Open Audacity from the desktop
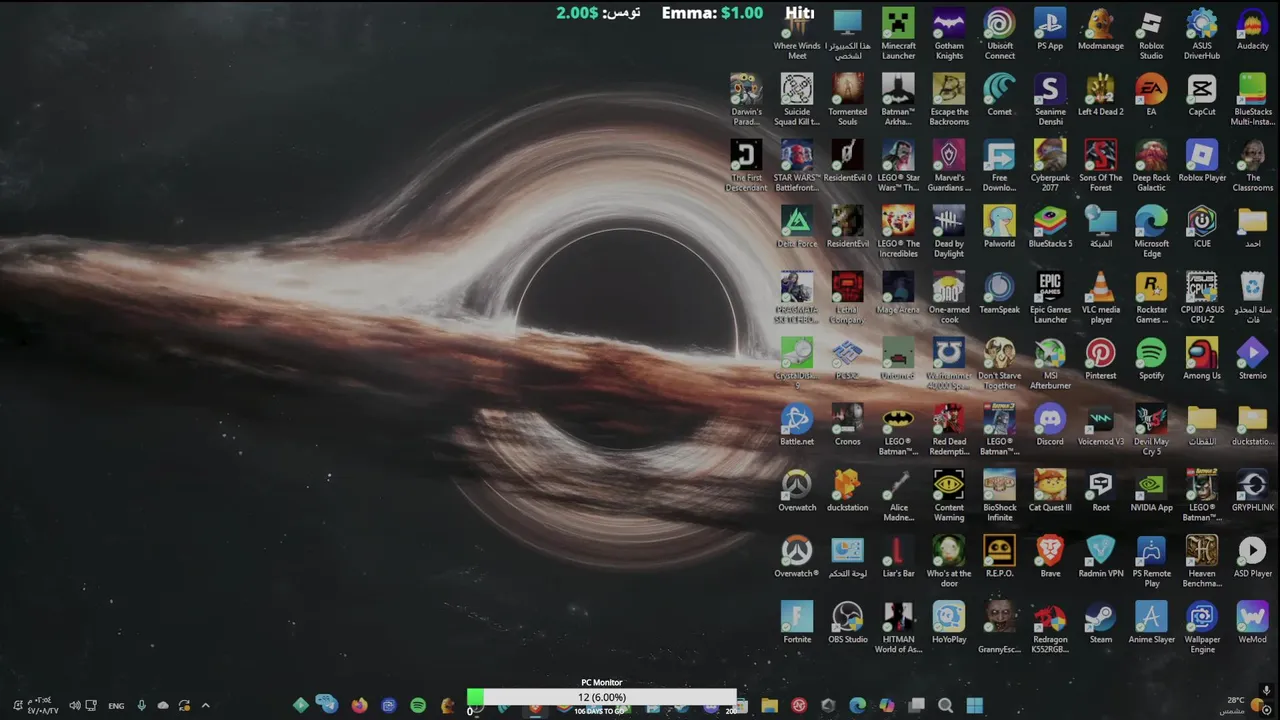Image resolution: width=1280 pixels, height=720 pixels. point(1252,29)
